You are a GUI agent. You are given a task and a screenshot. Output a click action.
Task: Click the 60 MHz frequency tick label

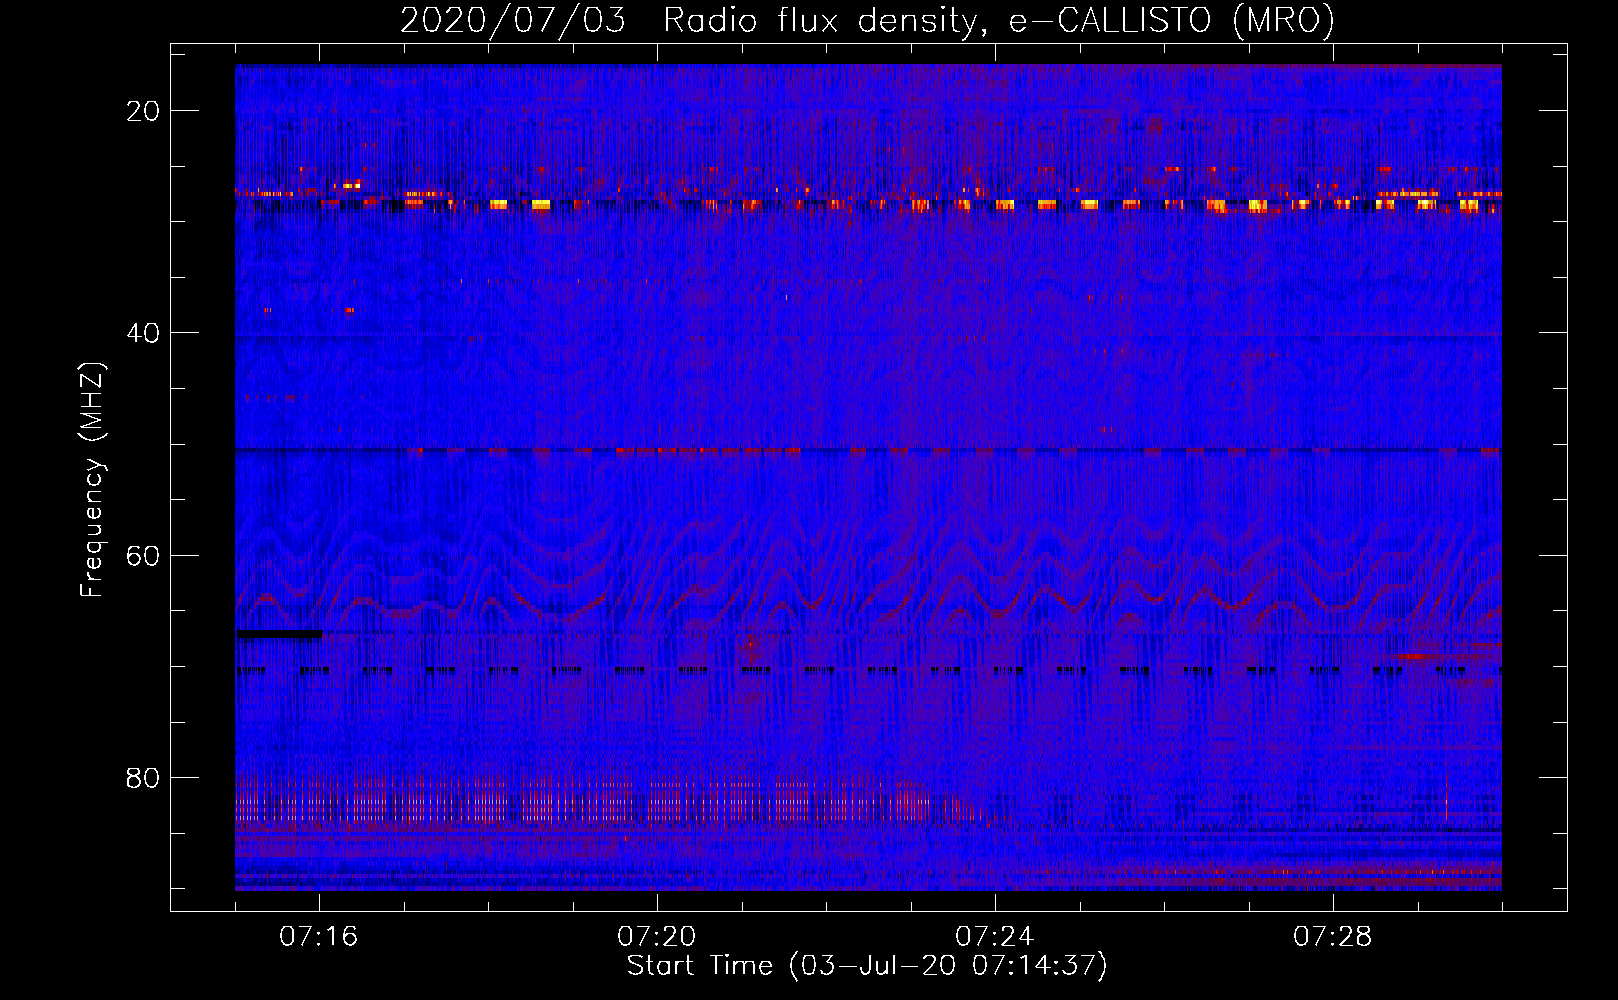point(144,555)
